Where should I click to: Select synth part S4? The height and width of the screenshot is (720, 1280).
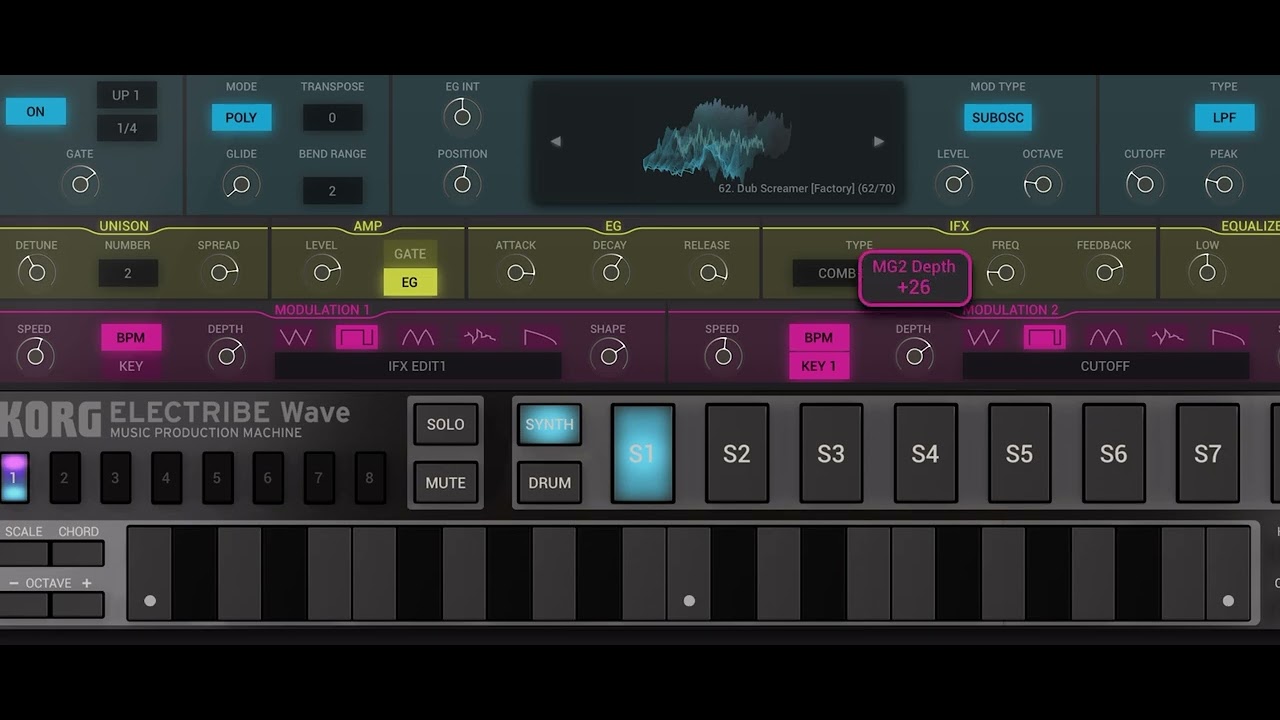tap(925, 453)
